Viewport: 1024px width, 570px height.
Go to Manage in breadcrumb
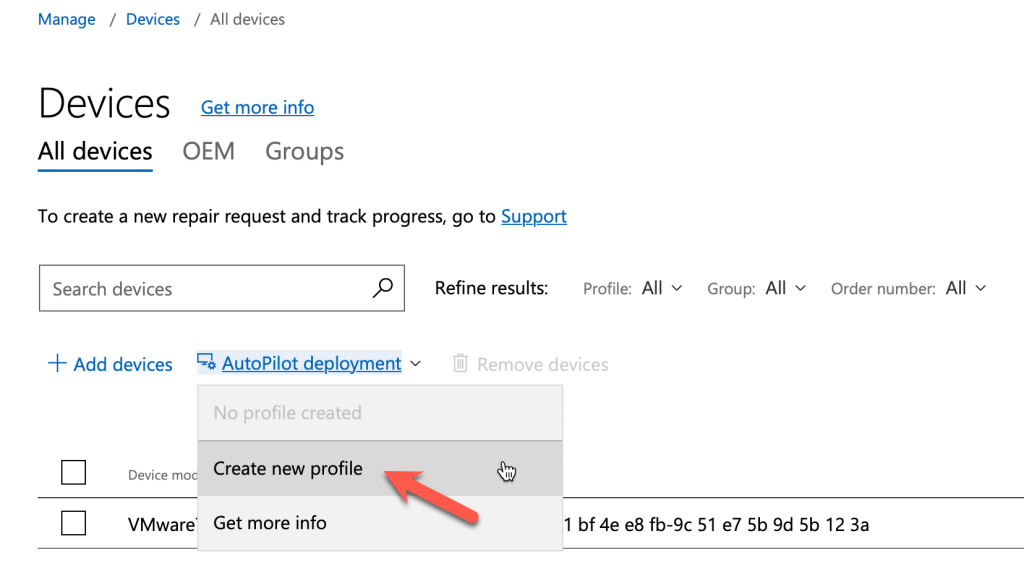click(66, 19)
